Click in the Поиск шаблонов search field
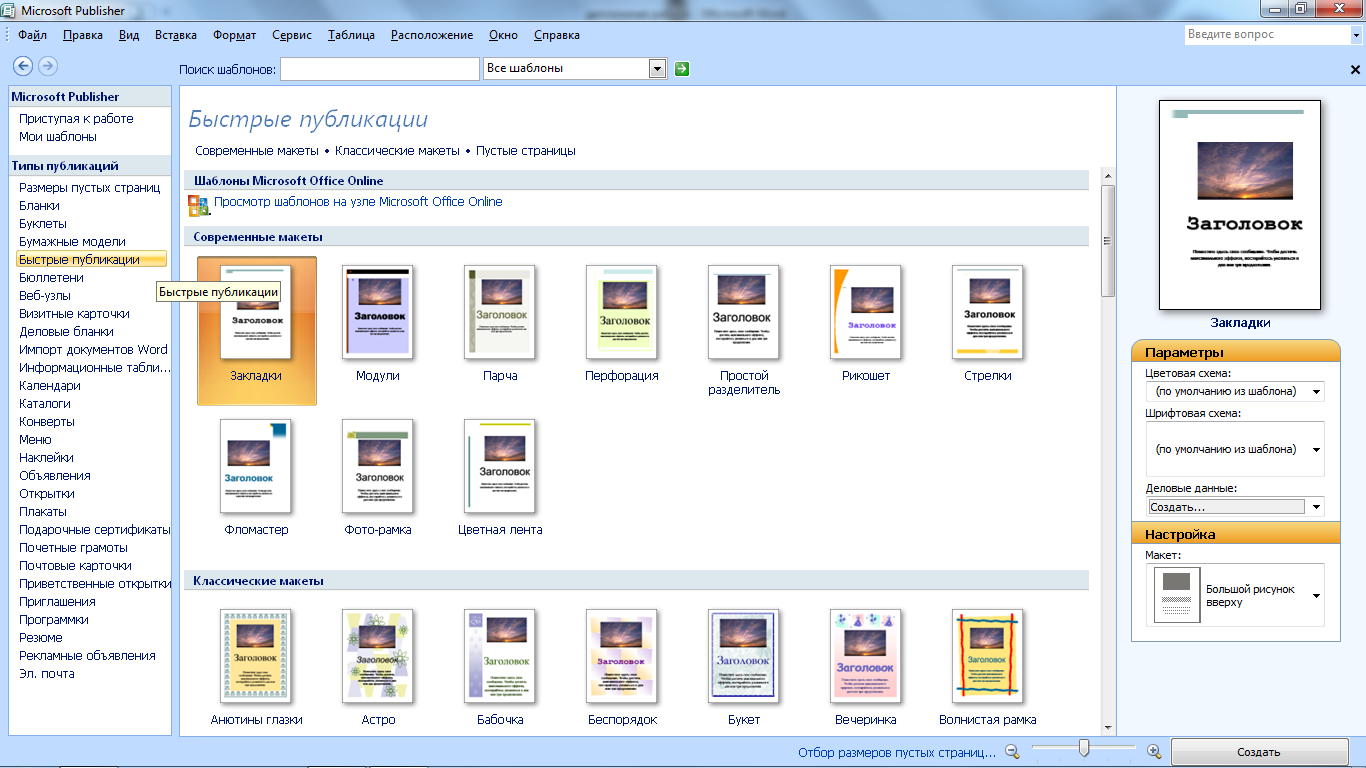The width and height of the screenshot is (1366, 768). pyautogui.click(x=380, y=69)
